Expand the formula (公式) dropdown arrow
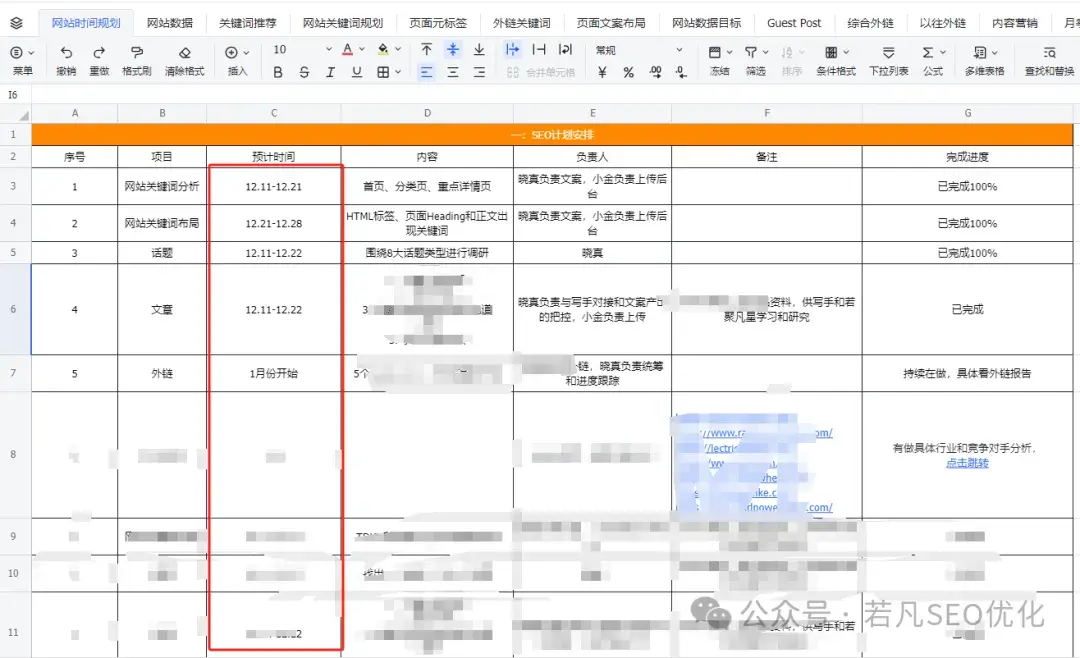 942,52
